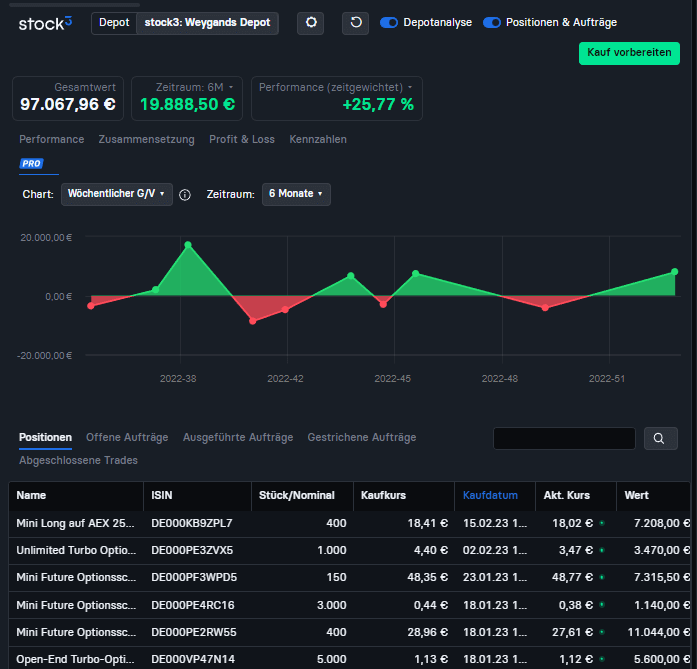Open the 6 Monate Zeitraum dropdown
This screenshot has height=669, width=697.
(x=296, y=194)
